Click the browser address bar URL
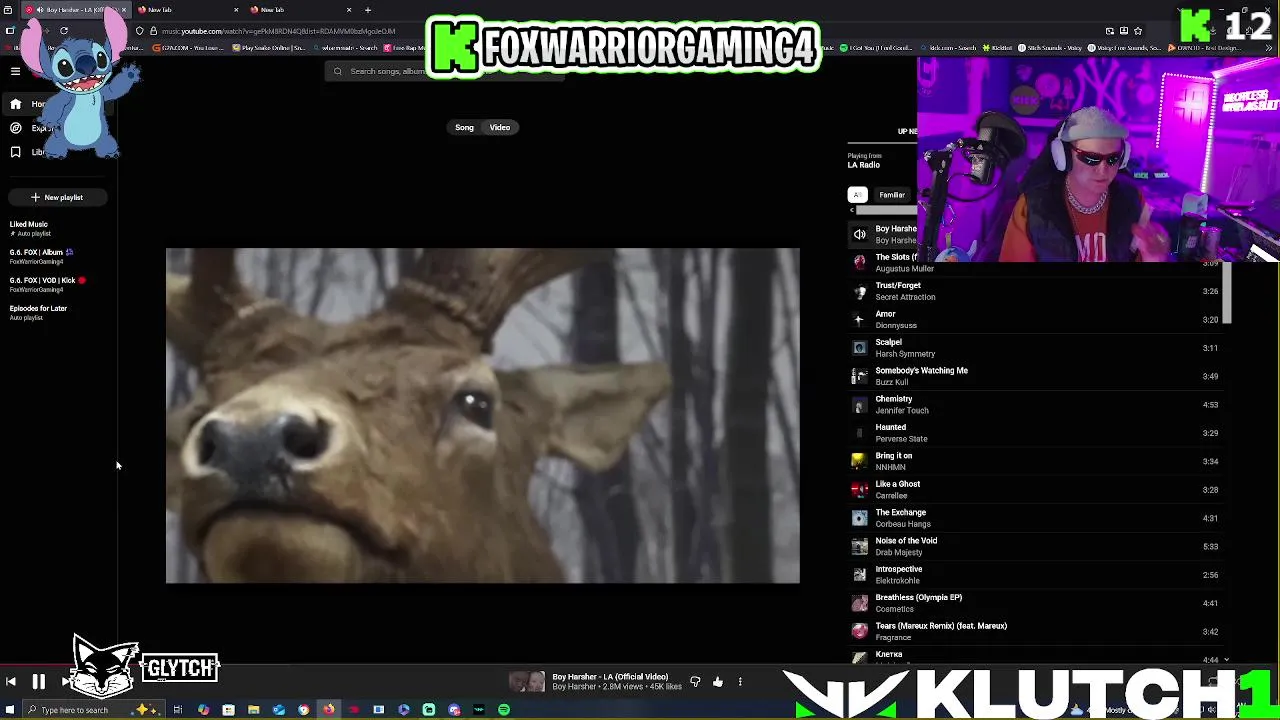Viewport: 1280px width, 720px height. [278, 31]
